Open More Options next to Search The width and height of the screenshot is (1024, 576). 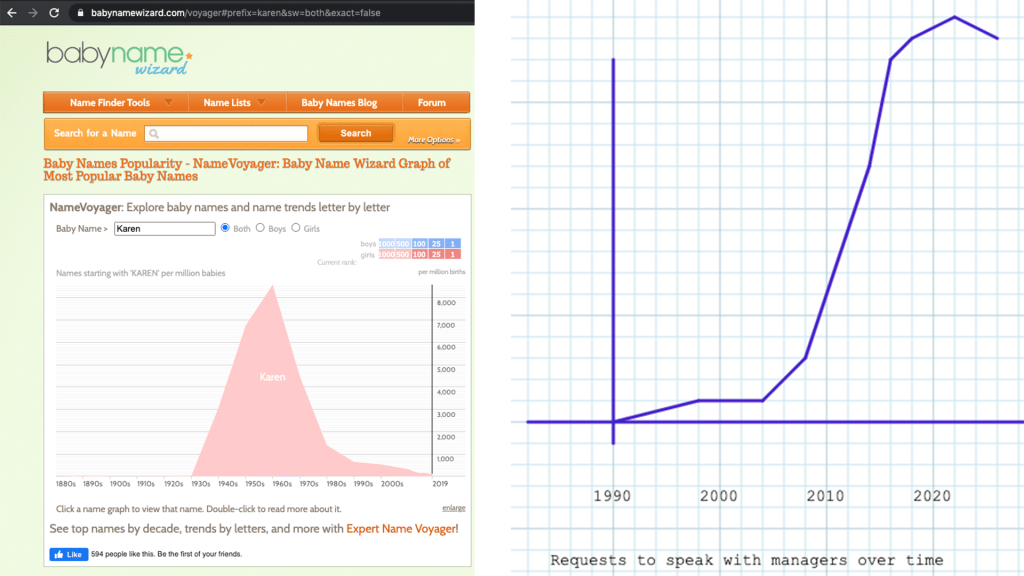pos(433,140)
